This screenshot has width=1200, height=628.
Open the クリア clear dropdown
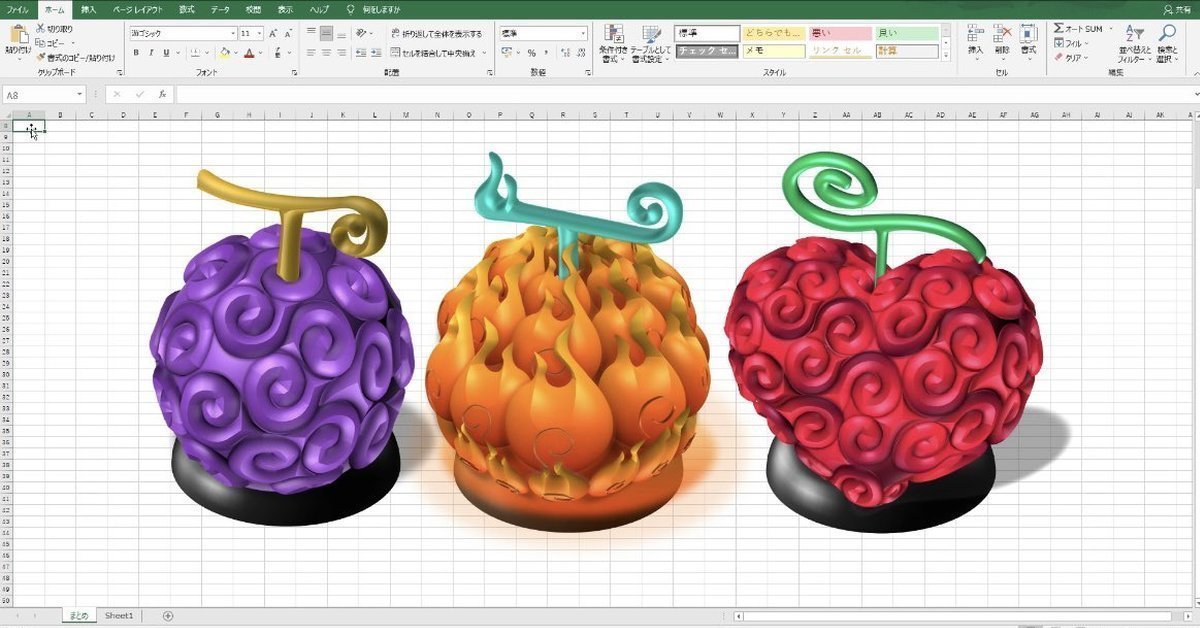click(1071, 57)
